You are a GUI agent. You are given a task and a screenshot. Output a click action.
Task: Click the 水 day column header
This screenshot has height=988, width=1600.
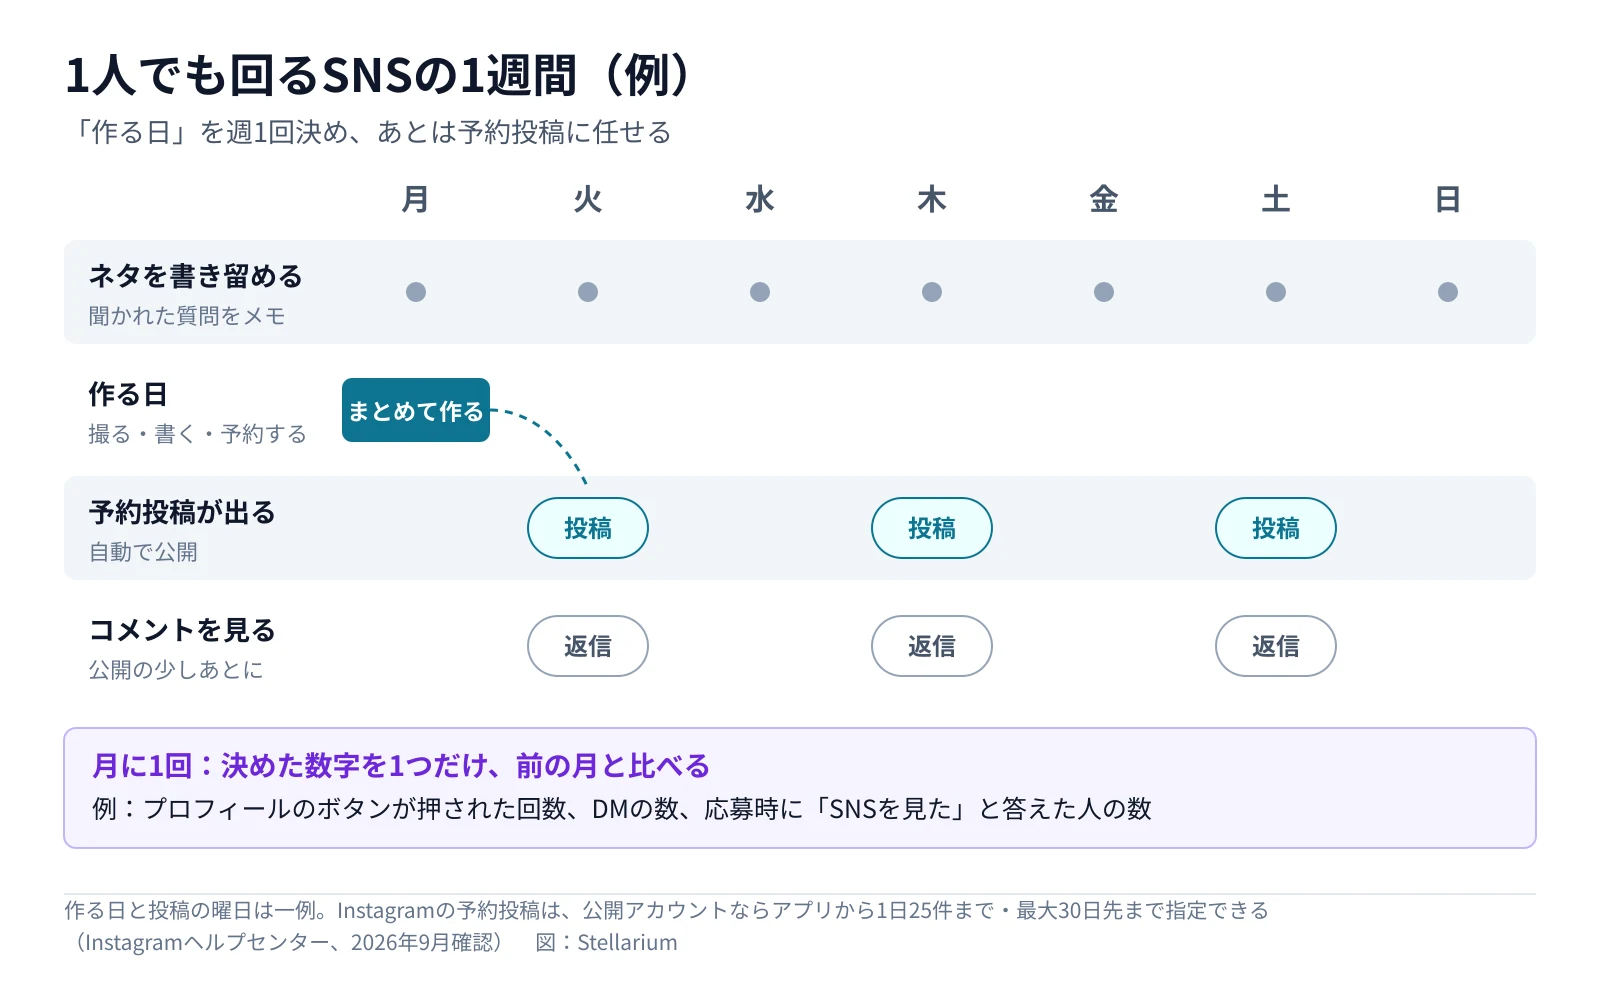click(x=760, y=200)
